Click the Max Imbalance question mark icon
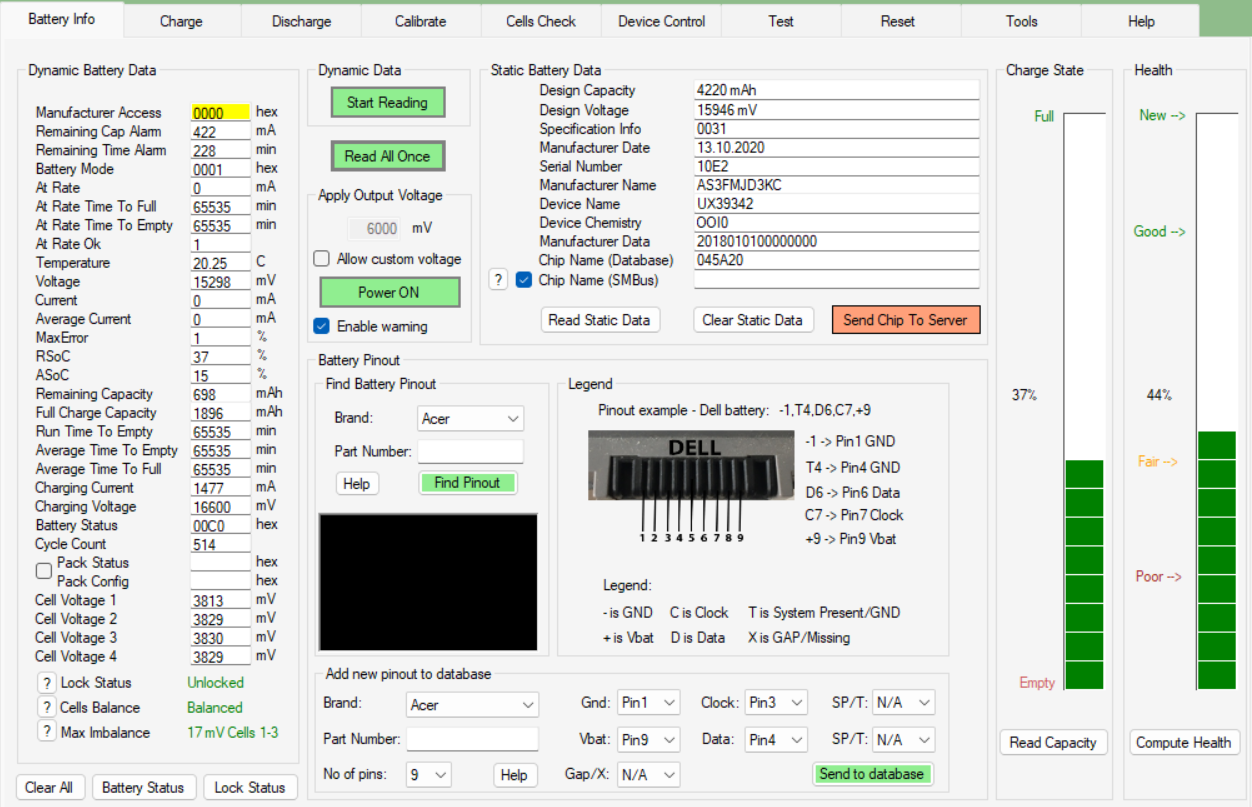Viewport: 1252px width, 807px height. 46,732
